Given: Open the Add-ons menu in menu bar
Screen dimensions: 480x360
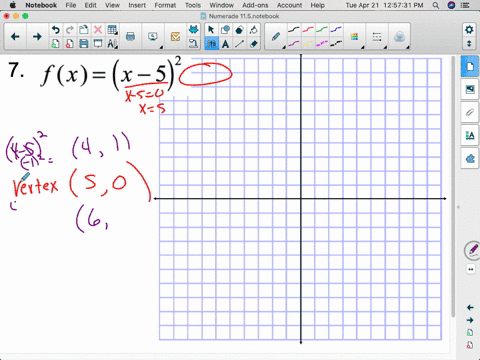Looking at the screenshot, I should click(x=255, y=5).
